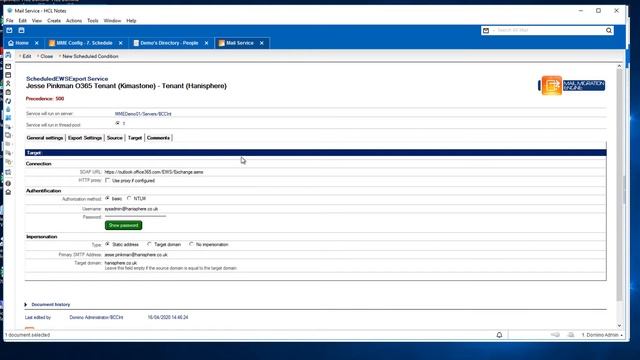
Task: Open the Comments tab
Action: [158, 138]
